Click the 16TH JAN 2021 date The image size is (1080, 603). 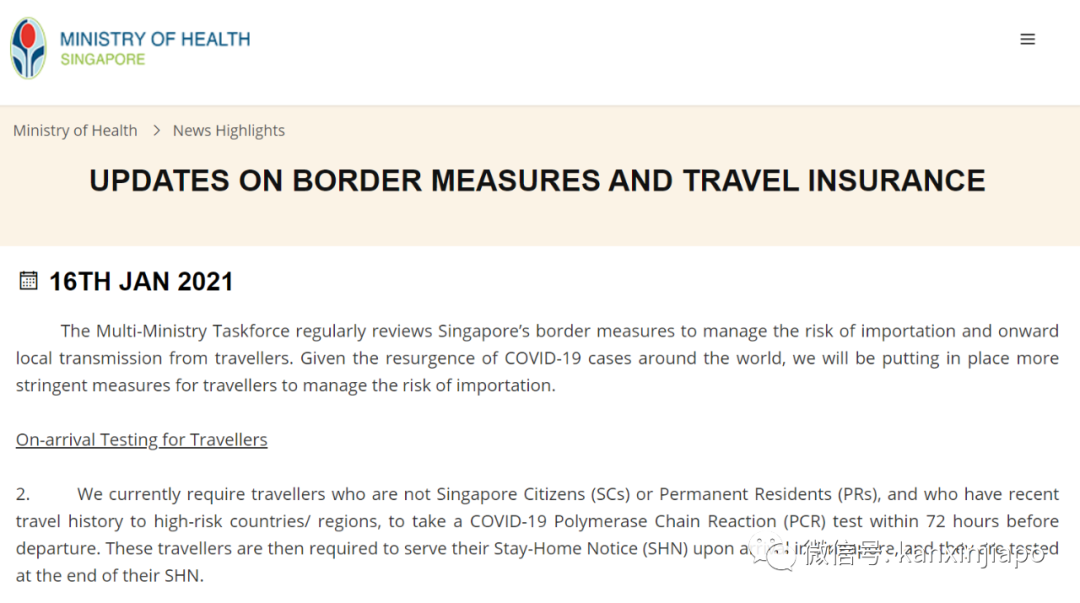(141, 282)
